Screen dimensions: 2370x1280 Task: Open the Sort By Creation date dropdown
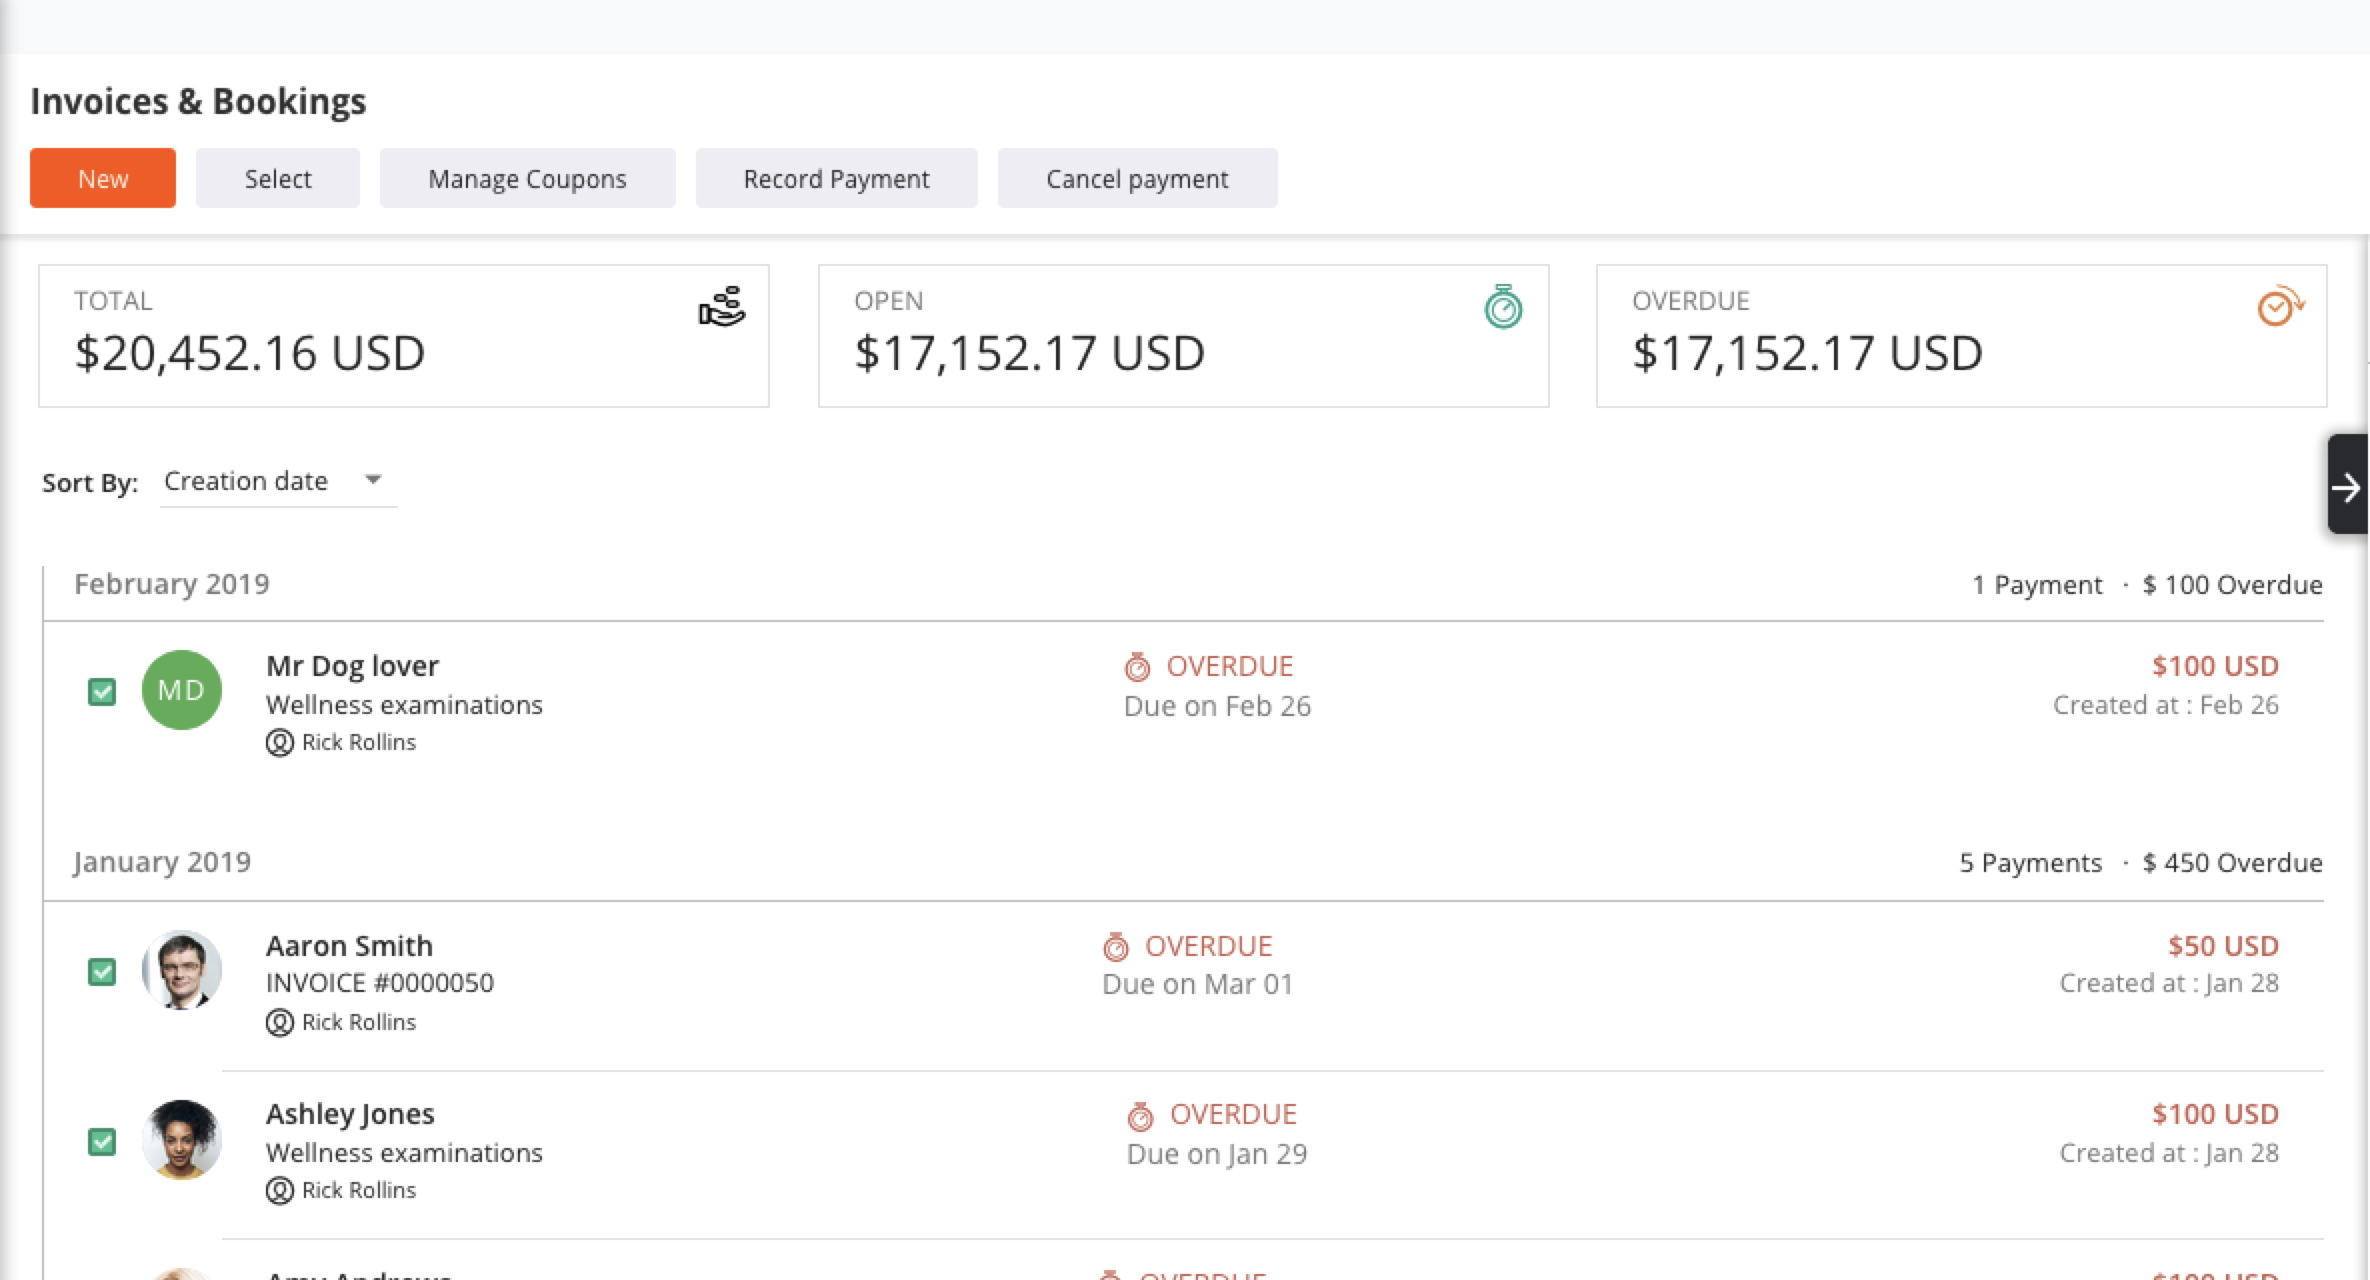coord(278,481)
